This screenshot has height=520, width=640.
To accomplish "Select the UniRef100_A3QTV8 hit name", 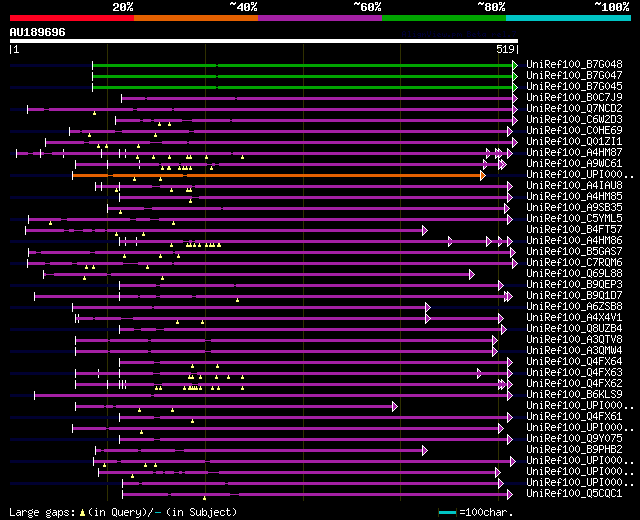I will pos(574,340).
